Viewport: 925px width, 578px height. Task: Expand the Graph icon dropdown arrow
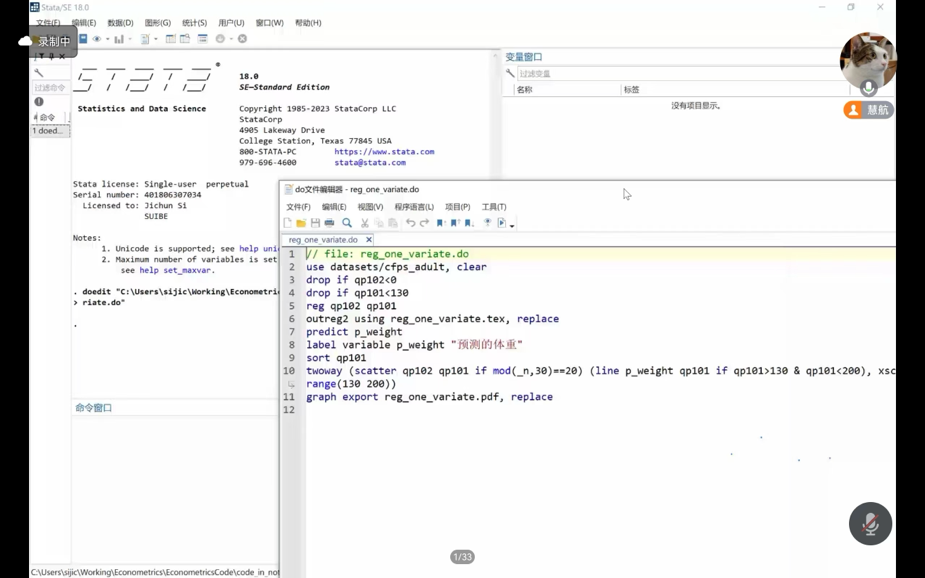[x=130, y=40]
